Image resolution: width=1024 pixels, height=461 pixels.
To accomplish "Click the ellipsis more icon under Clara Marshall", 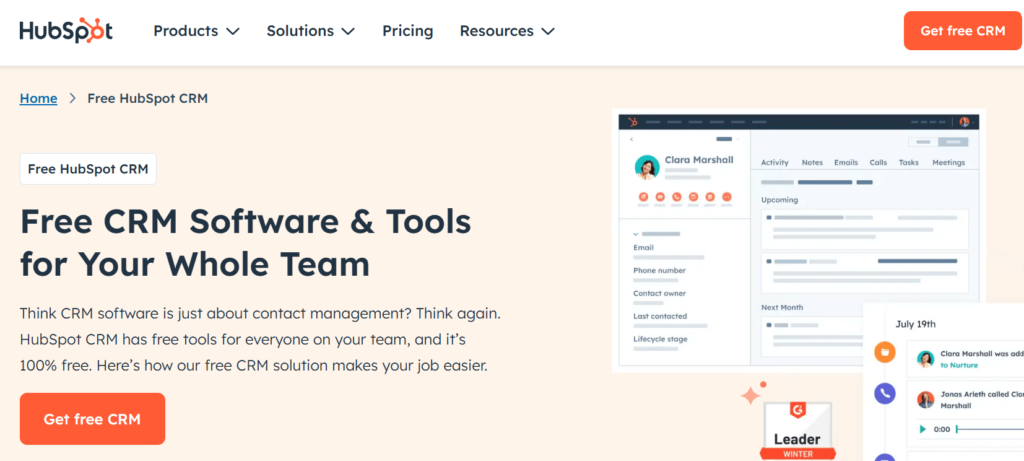I will [x=727, y=196].
